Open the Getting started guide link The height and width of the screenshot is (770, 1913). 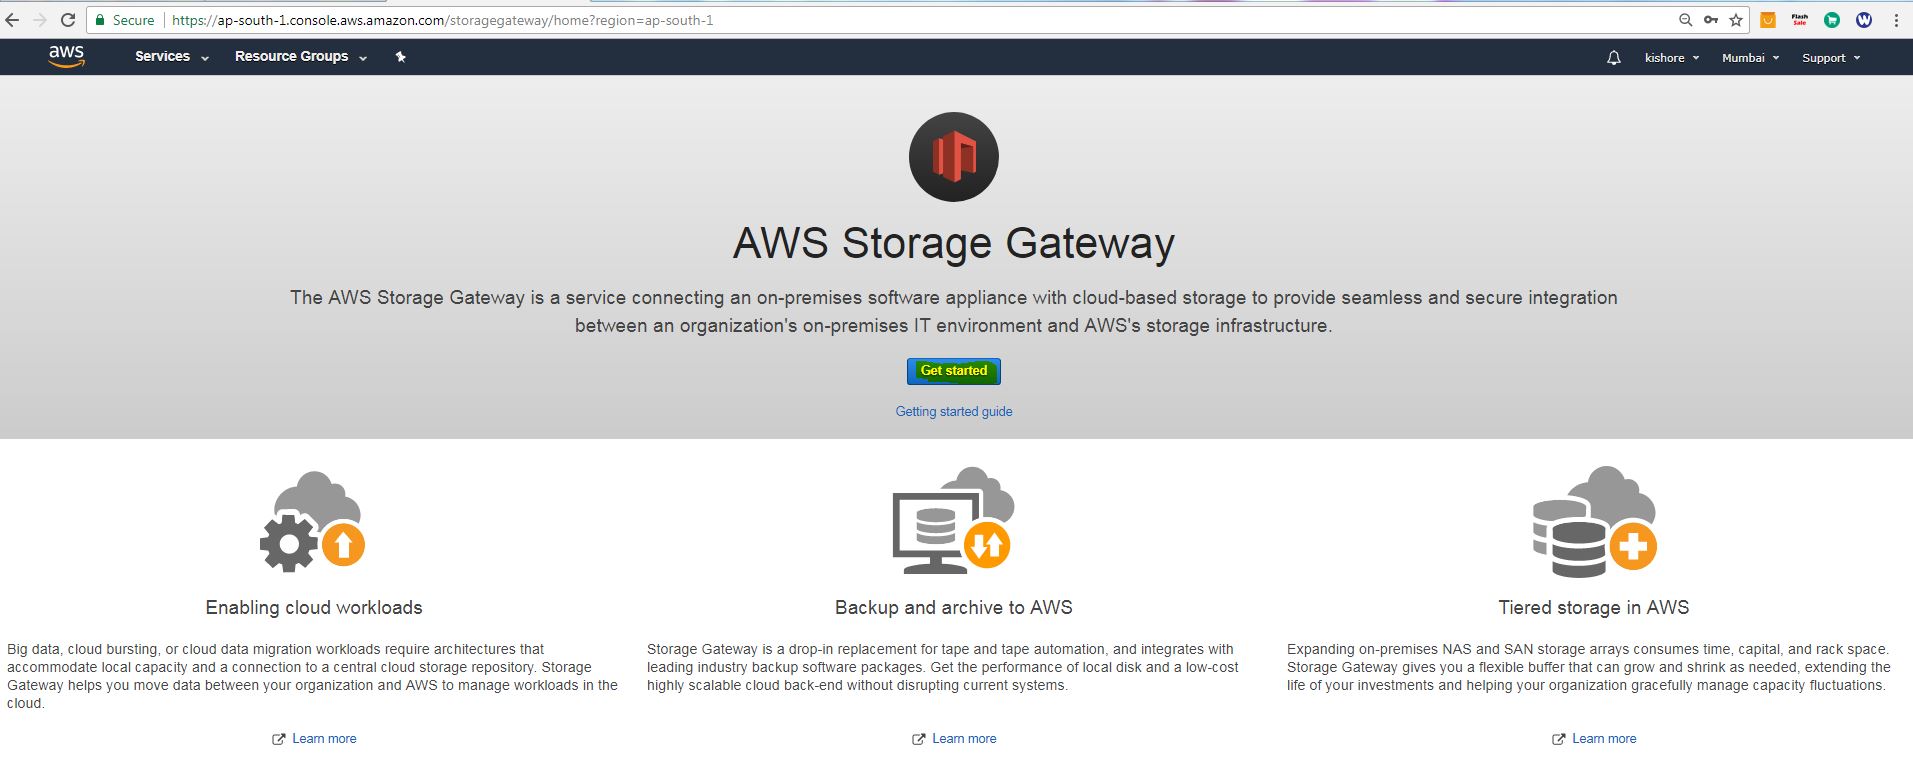tap(954, 411)
